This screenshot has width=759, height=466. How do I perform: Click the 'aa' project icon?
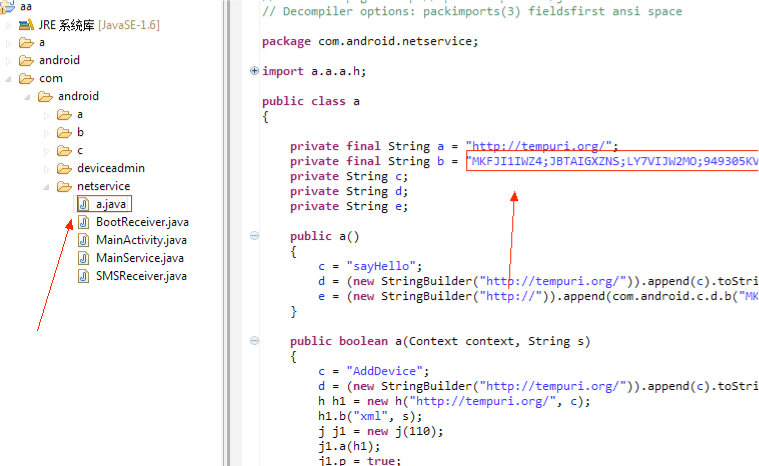7,6
